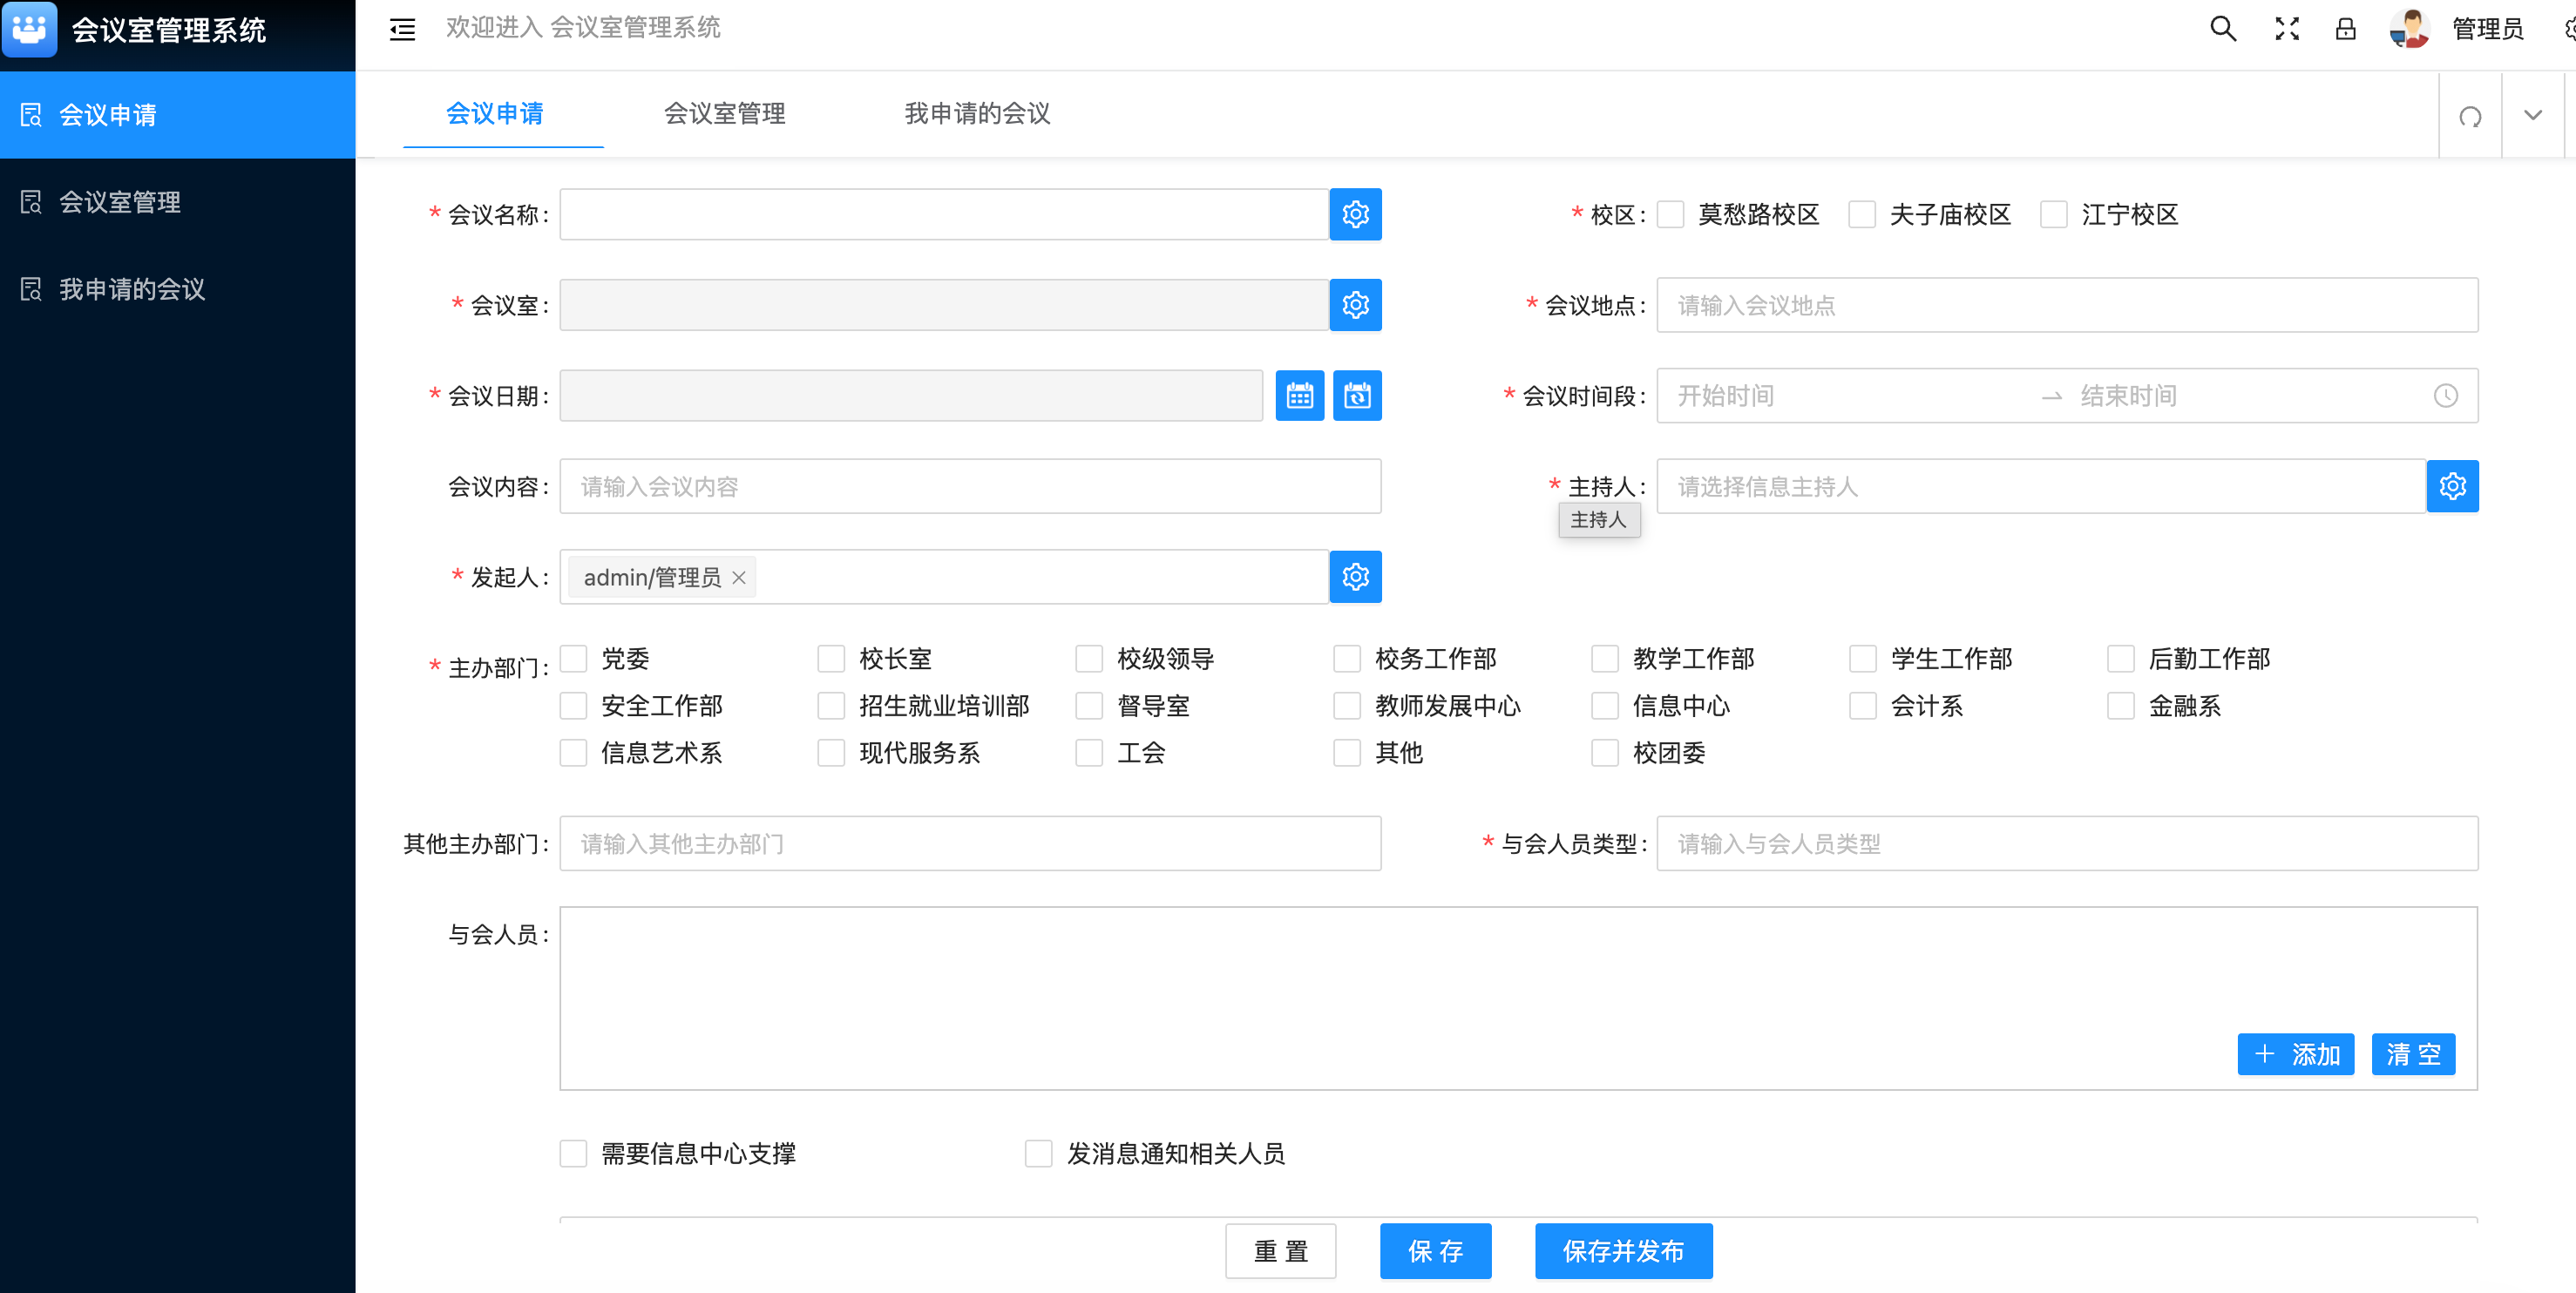Click the sidebar 我申请的会议 icon
The height and width of the screenshot is (1293, 2576).
click(31, 289)
